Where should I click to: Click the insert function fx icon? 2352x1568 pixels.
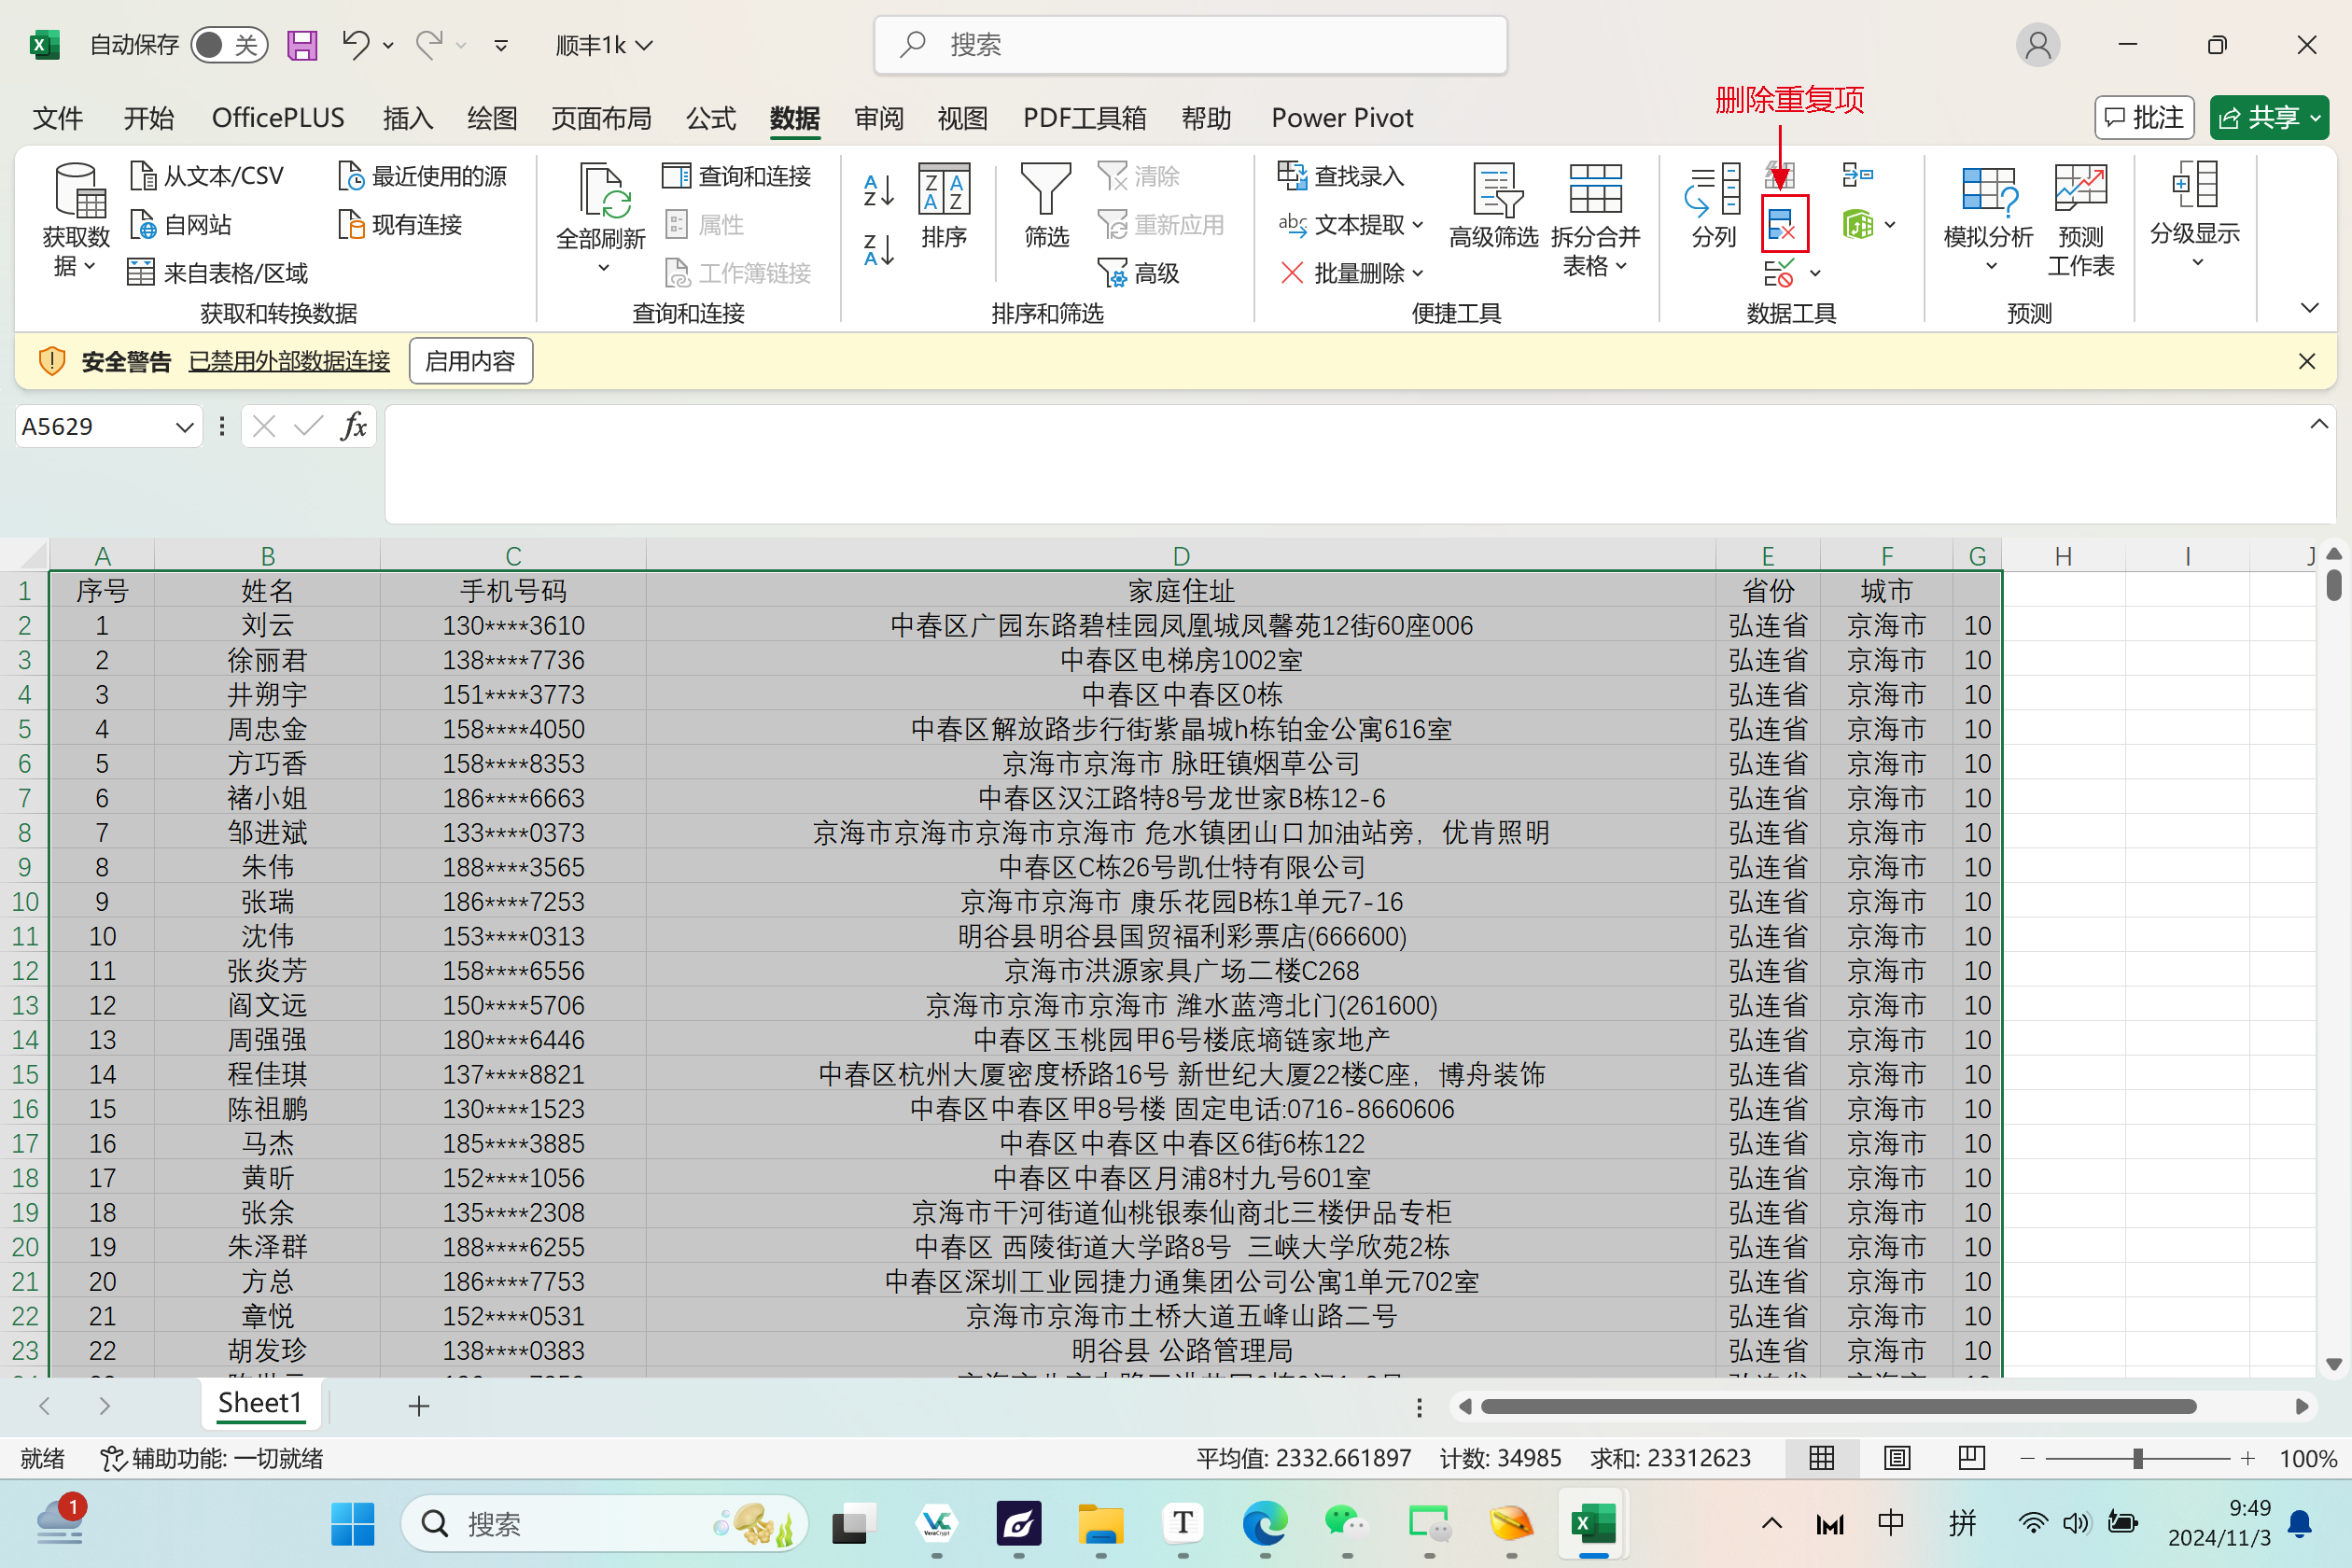coord(353,427)
